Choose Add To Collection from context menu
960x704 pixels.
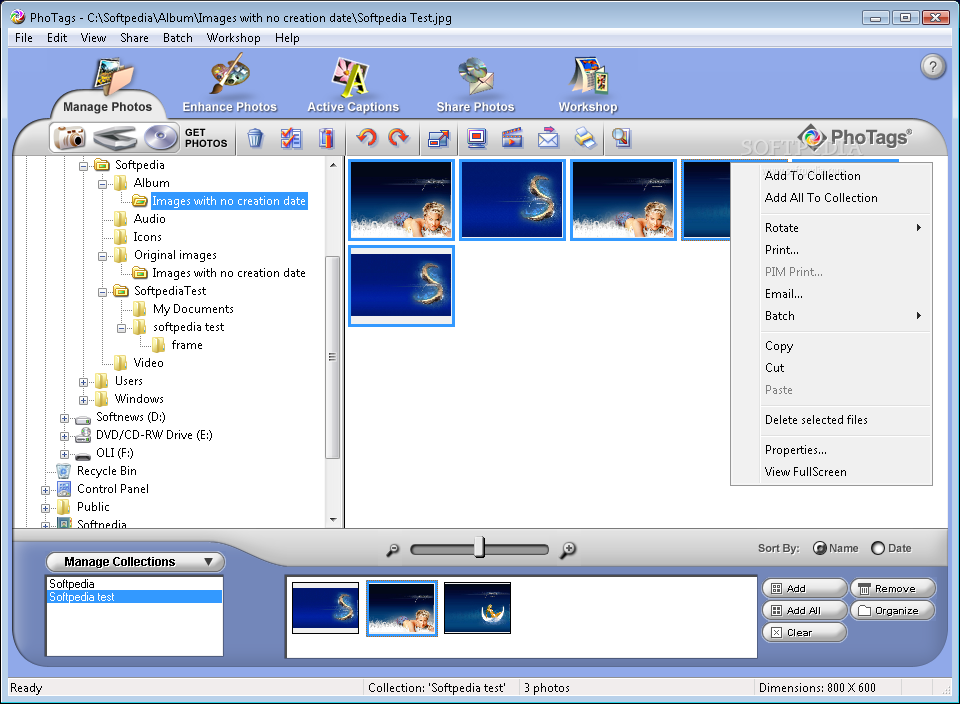(x=831, y=176)
